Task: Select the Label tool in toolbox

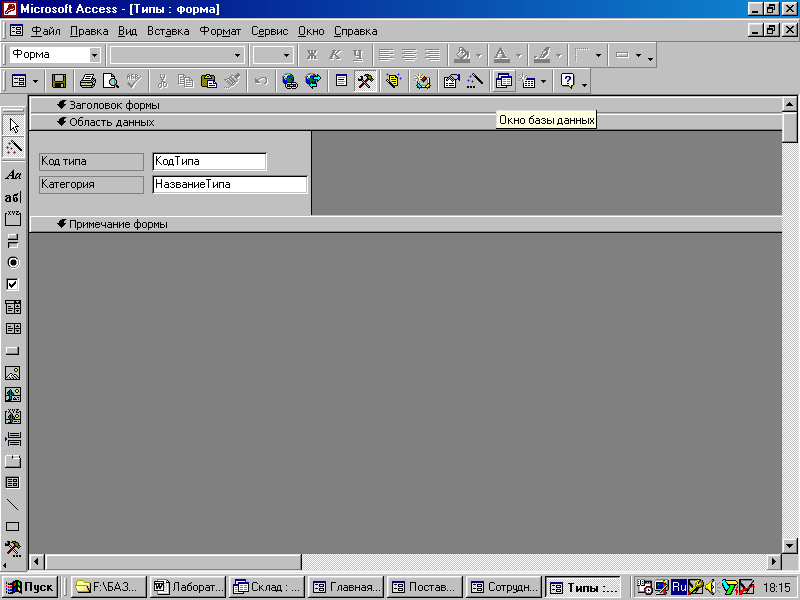Action: (13, 175)
